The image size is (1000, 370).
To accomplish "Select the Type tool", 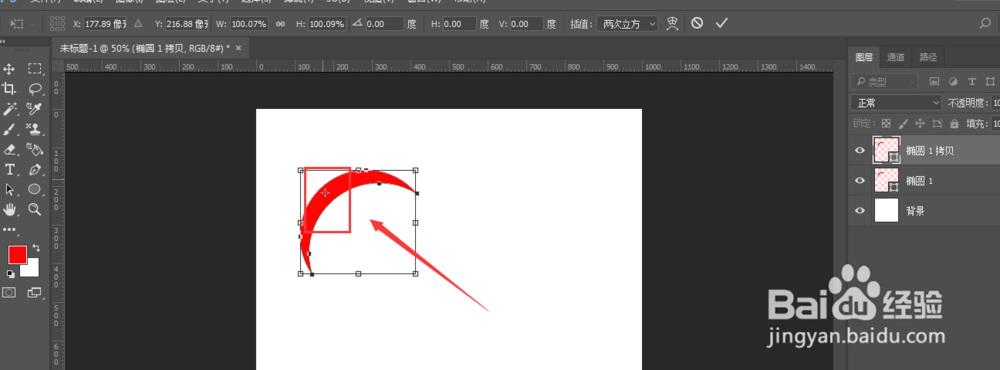I will (x=10, y=169).
